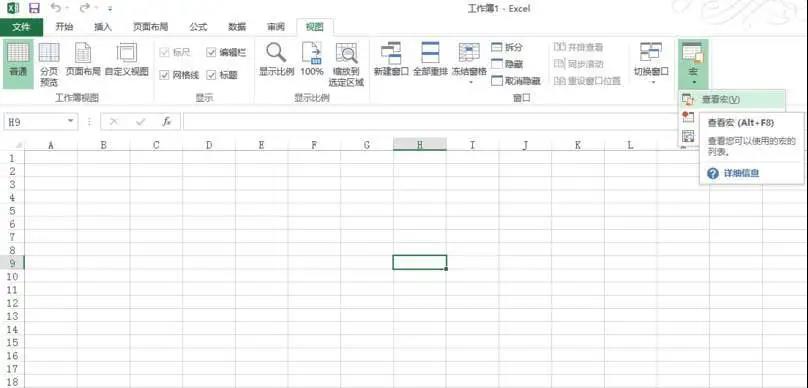Click the relative reference icon below record macro
Viewport: 808px width, 388px height.
[x=688, y=136]
